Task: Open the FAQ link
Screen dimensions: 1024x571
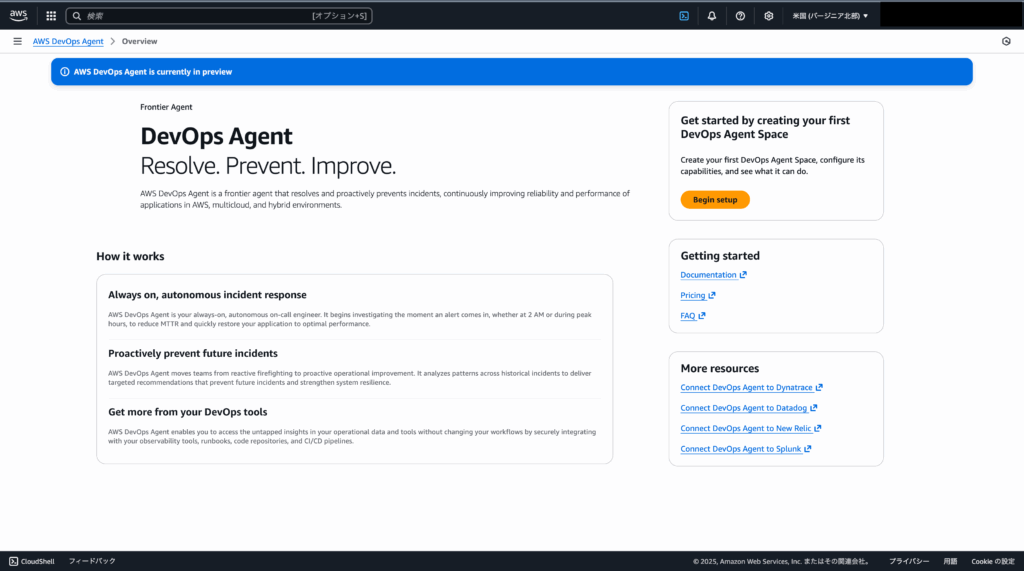Action: (x=688, y=316)
